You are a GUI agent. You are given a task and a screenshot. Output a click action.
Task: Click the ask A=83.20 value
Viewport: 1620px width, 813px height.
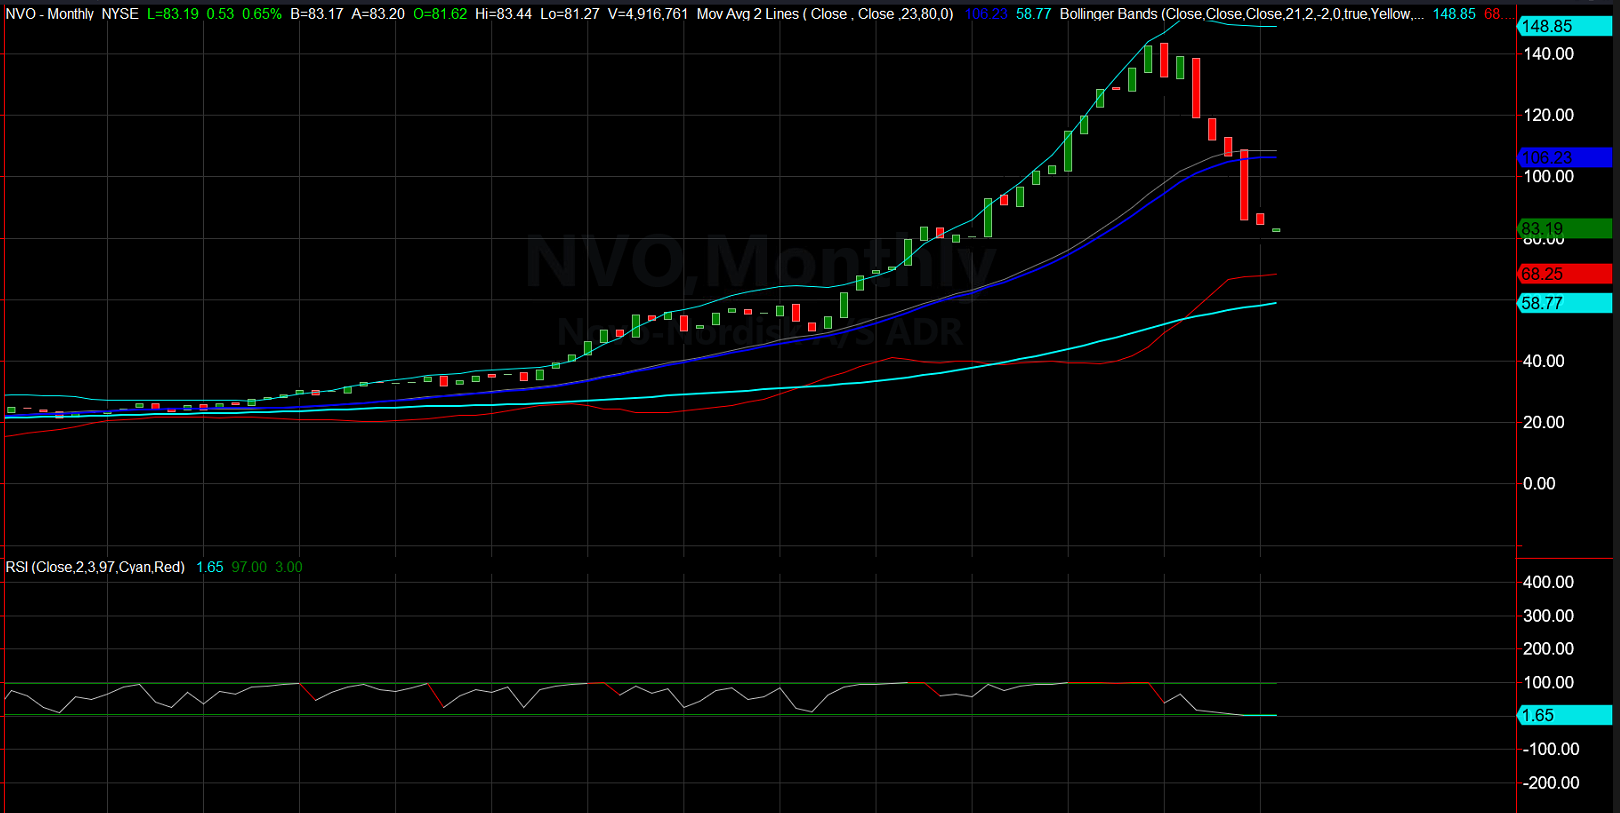378,14
